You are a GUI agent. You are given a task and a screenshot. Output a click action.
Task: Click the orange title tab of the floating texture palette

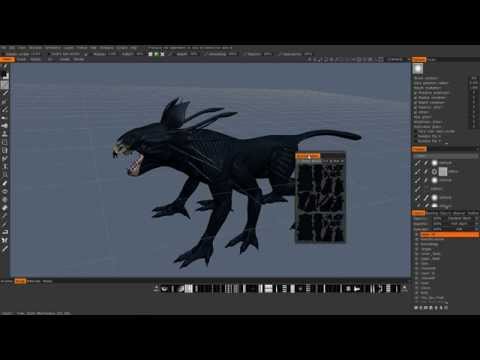(308, 156)
